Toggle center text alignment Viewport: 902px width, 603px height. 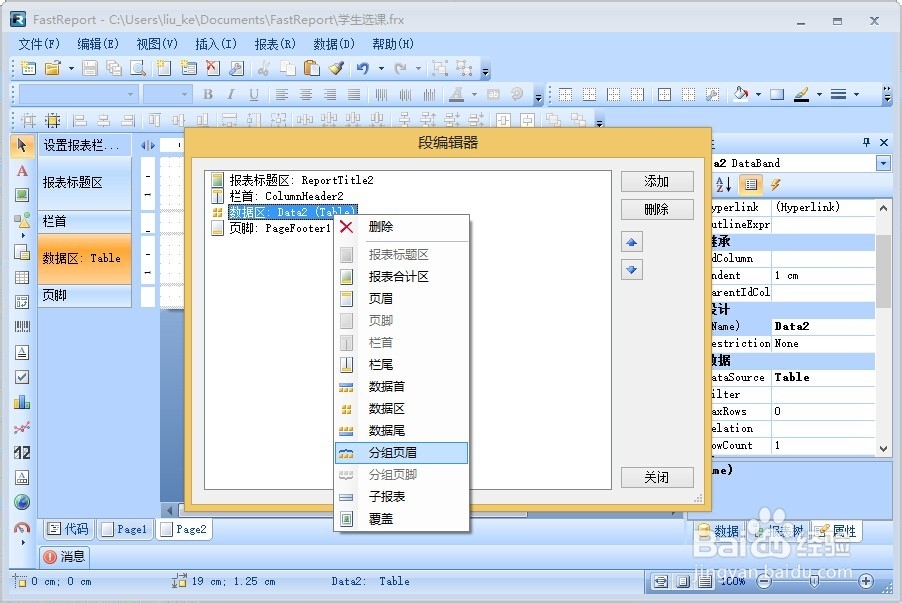coord(305,94)
